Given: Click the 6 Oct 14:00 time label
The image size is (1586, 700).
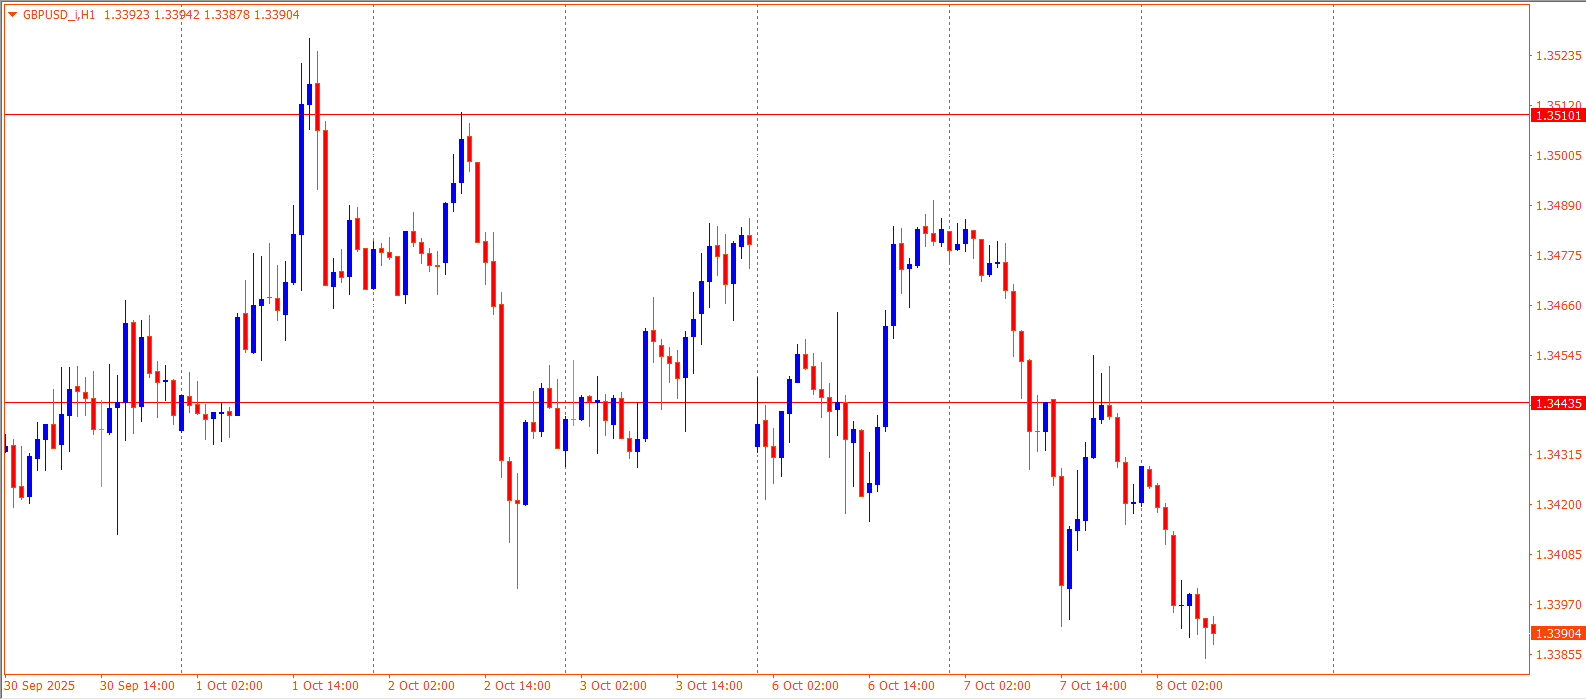Looking at the screenshot, I should pos(901,686).
